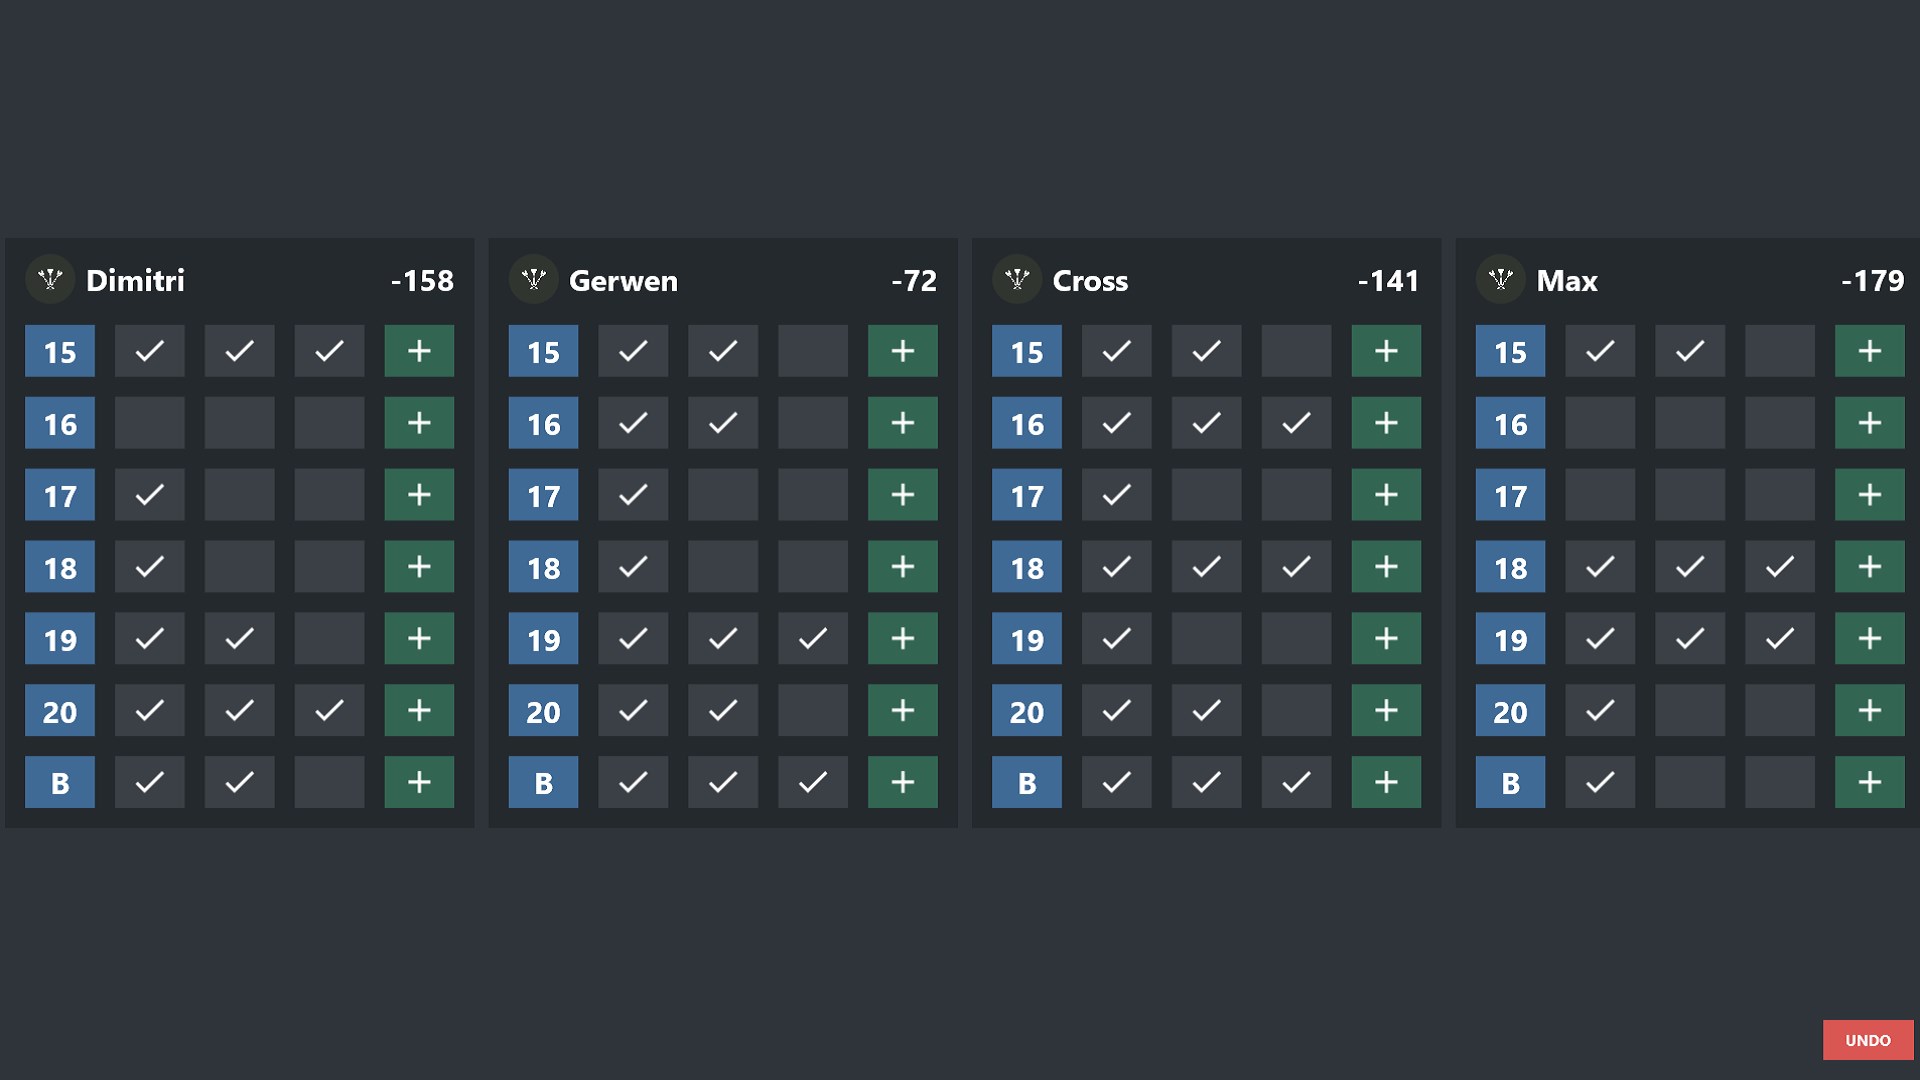Toggle Gerwen's third checked Bull mark
Screen dimensions: 1920x1080
tap(813, 782)
